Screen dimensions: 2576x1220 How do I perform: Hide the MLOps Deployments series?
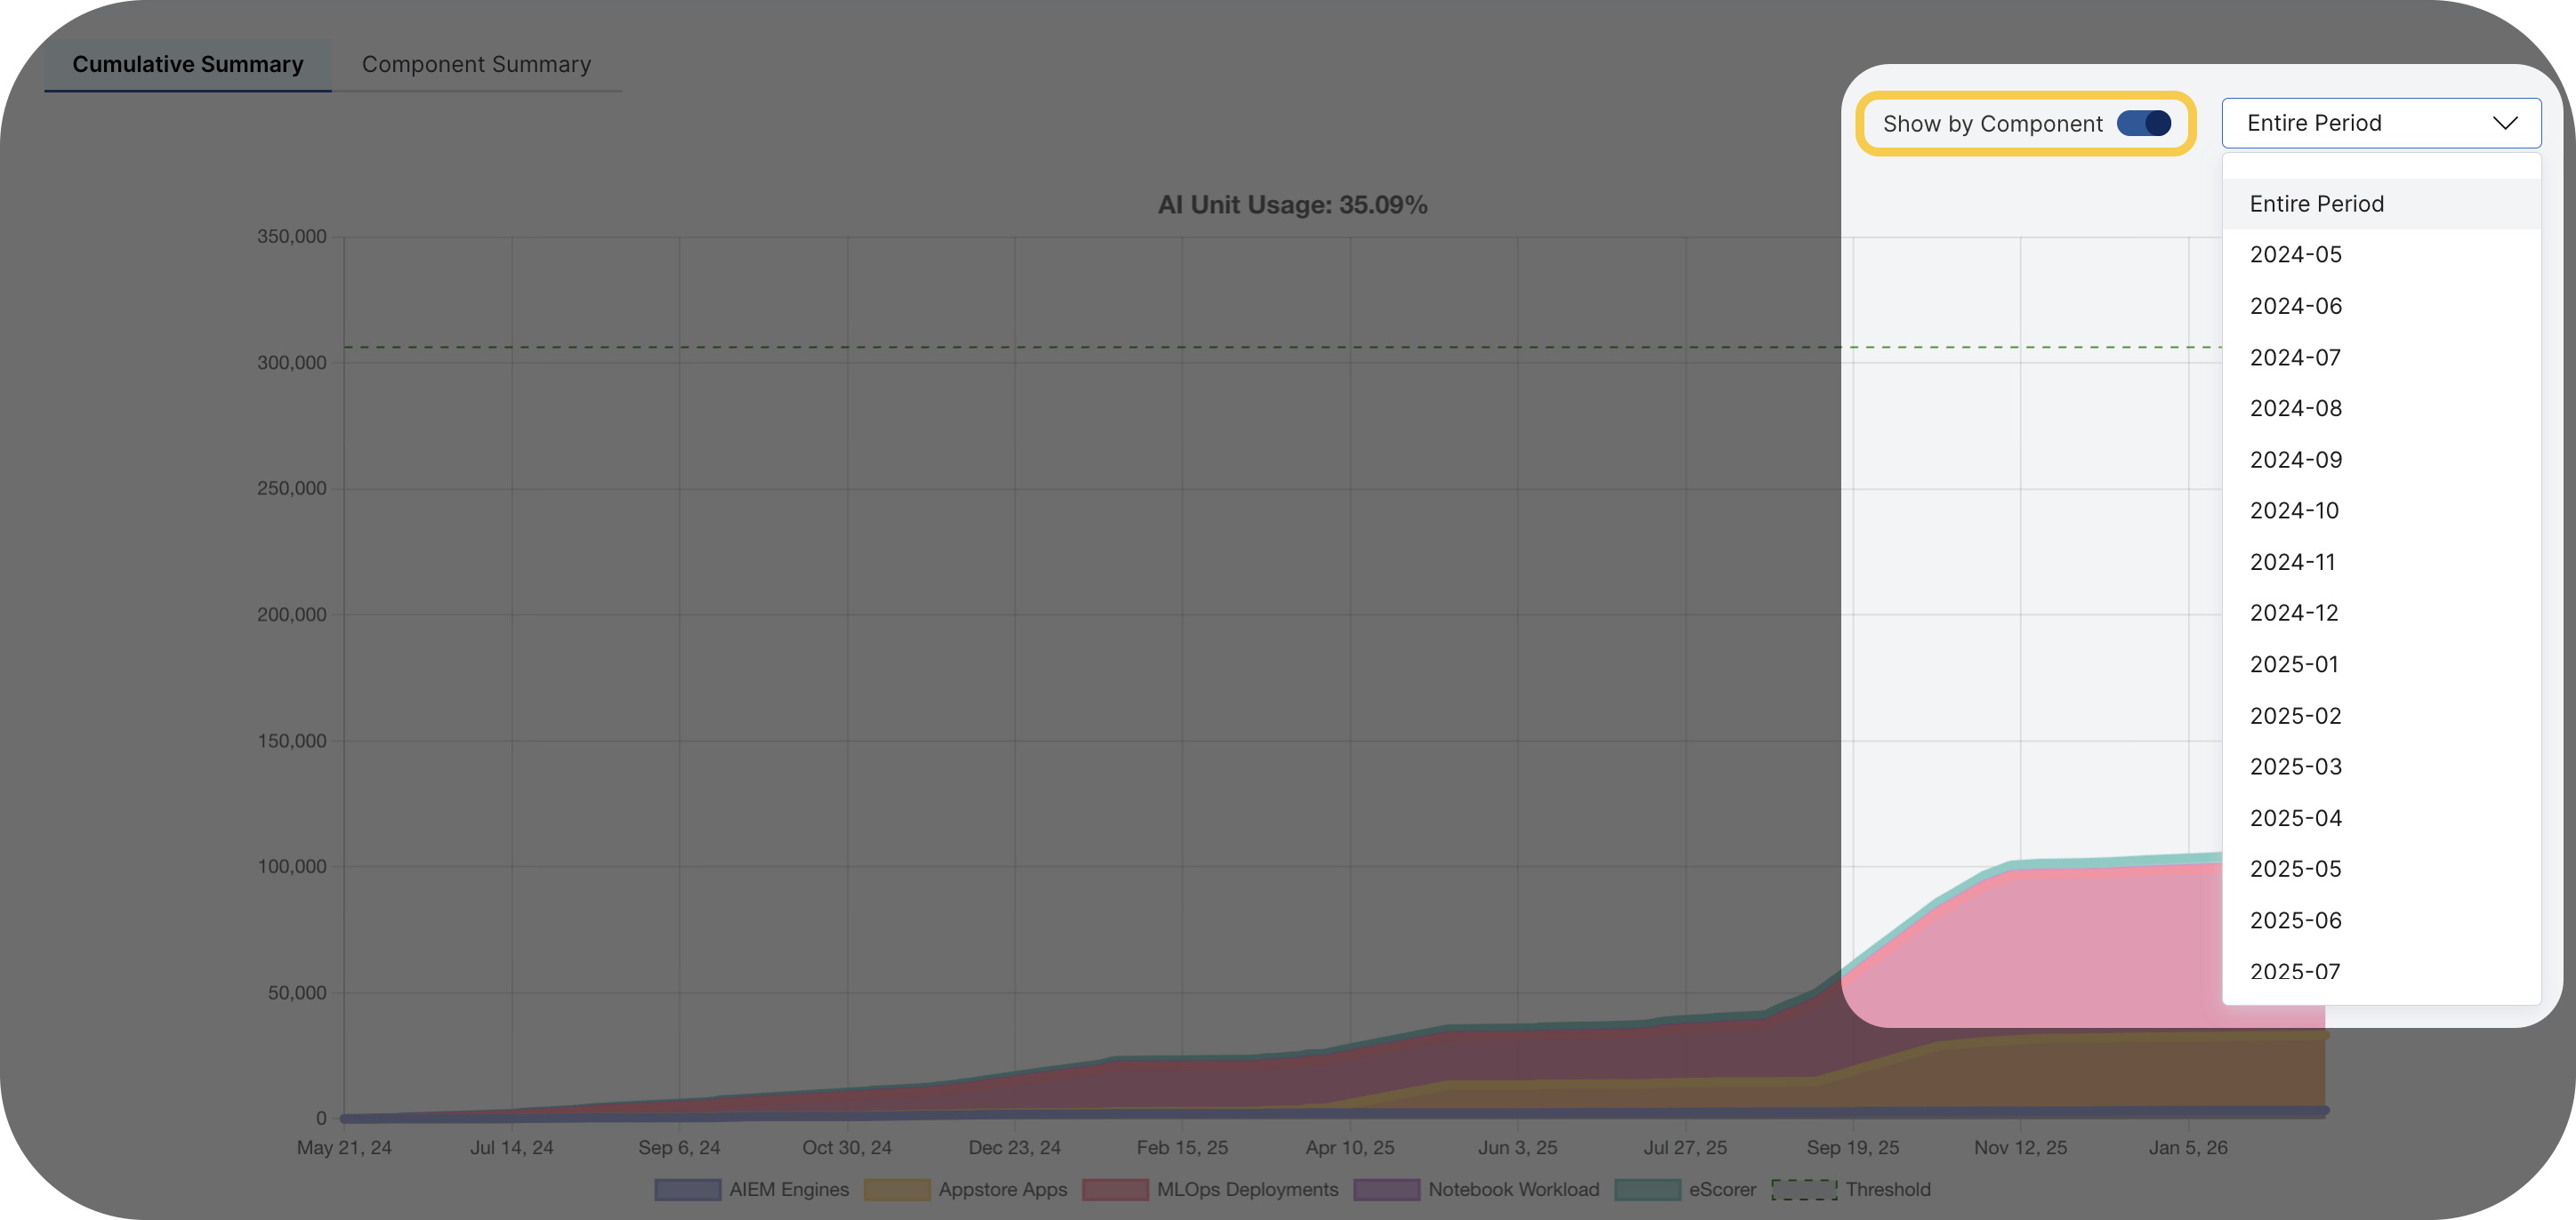coord(1246,1189)
